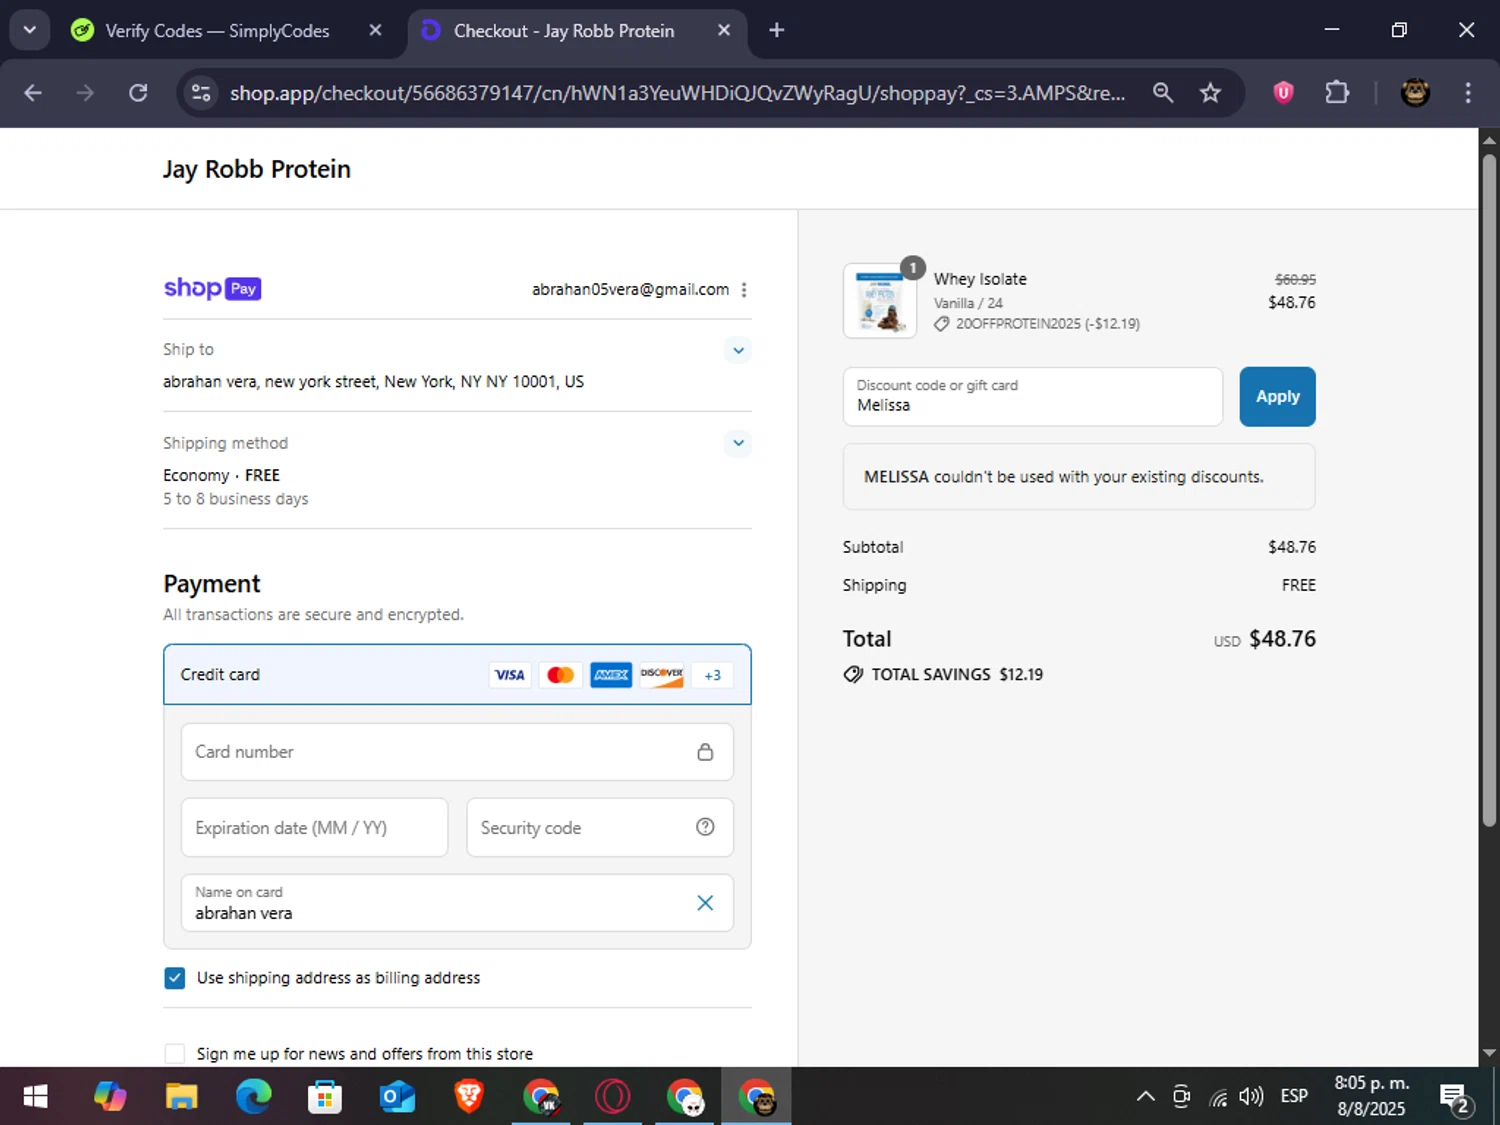Screen dimensions: 1500x1125
Task: Open the browser profile avatar
Action: click(1415, 93)
